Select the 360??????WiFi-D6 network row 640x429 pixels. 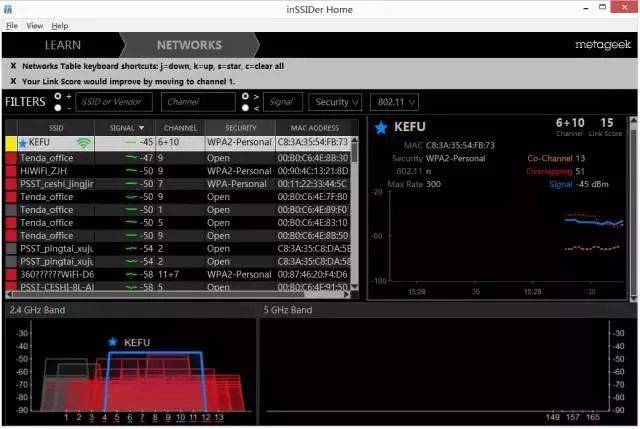(x=178, y=274)
